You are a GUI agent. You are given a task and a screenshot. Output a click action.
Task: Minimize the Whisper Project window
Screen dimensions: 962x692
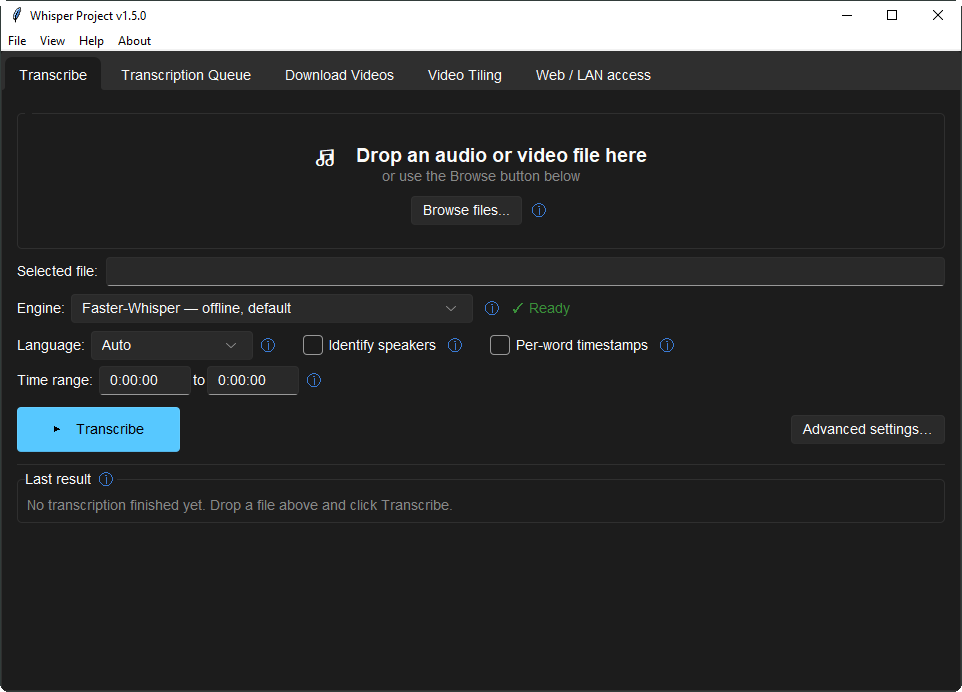point(847,15)
